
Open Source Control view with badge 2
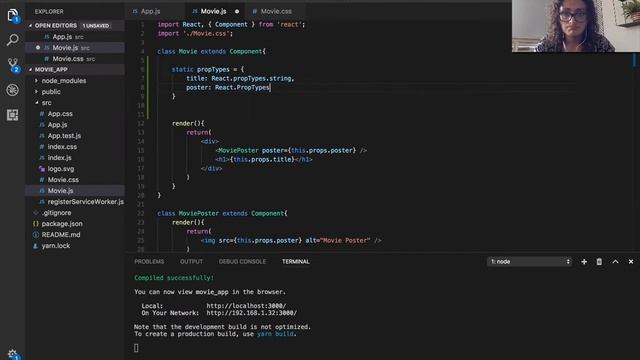click(13, 65)
